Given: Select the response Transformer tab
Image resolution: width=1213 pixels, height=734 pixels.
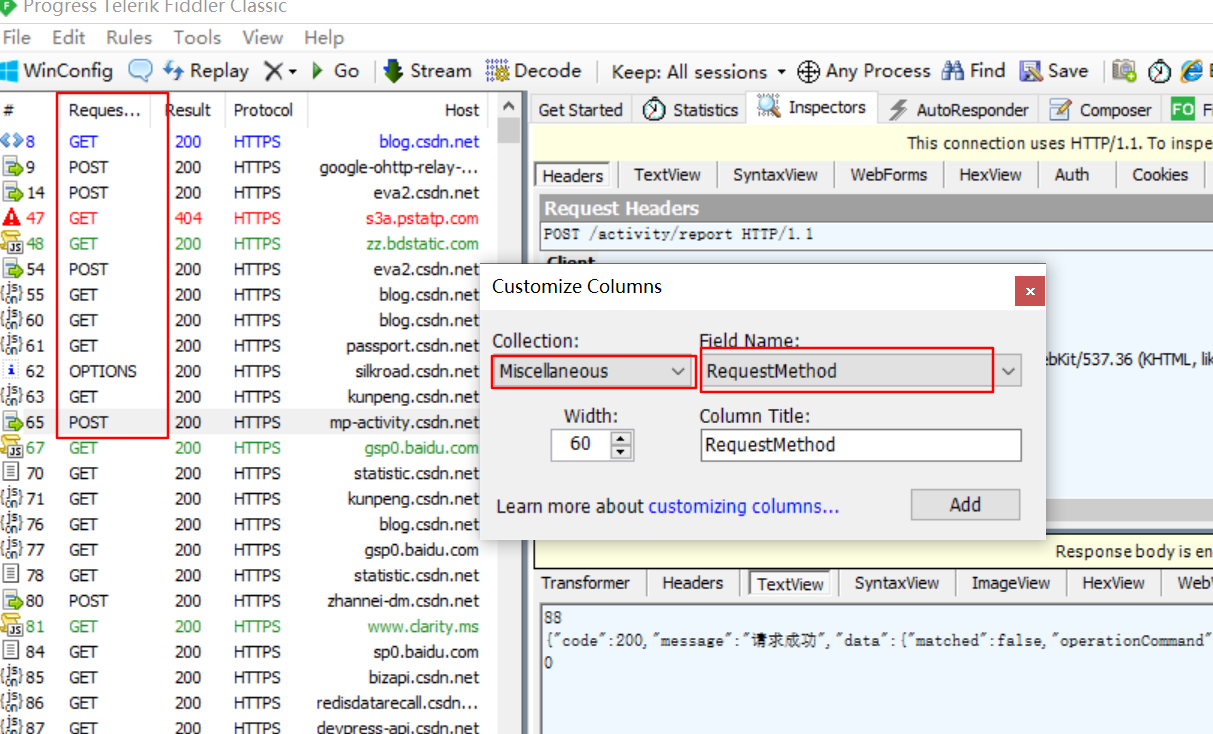Looking at the screenshot, I should [x=586, y=583].
